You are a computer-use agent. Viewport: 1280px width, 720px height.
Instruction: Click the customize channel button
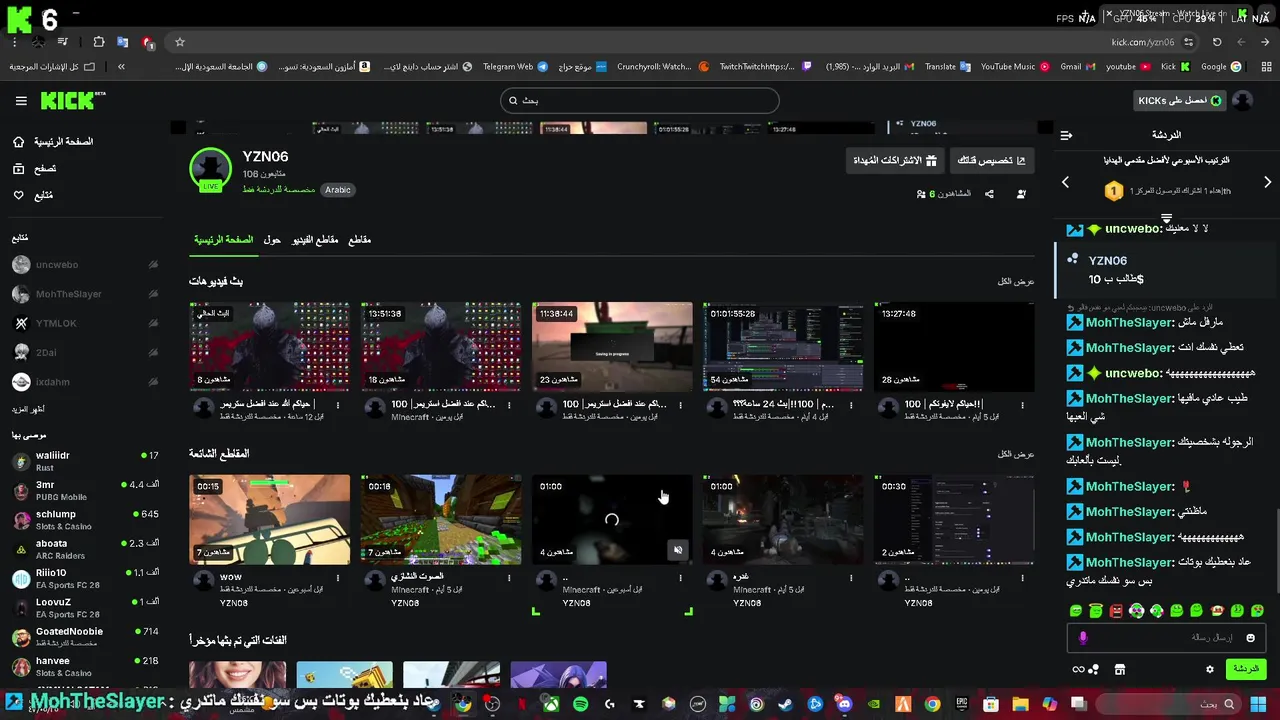tap(991, 160)
